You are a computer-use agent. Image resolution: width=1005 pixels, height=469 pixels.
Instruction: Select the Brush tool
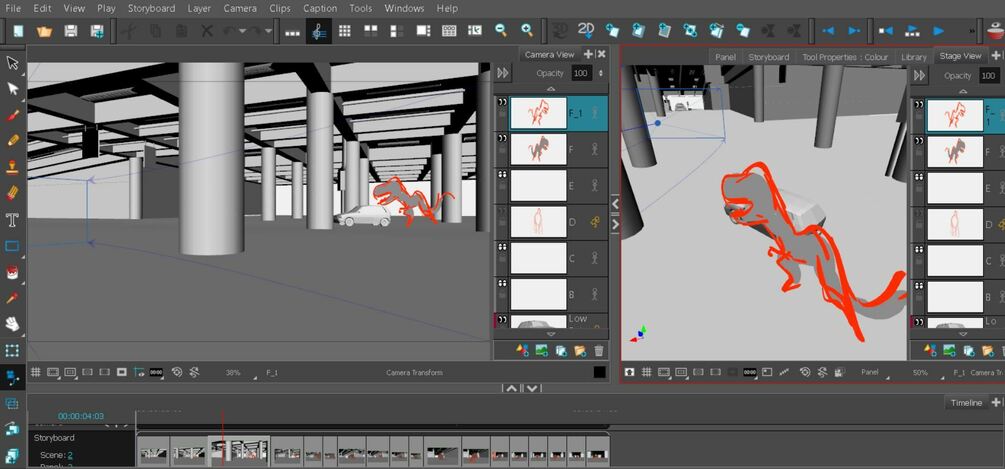12,115
